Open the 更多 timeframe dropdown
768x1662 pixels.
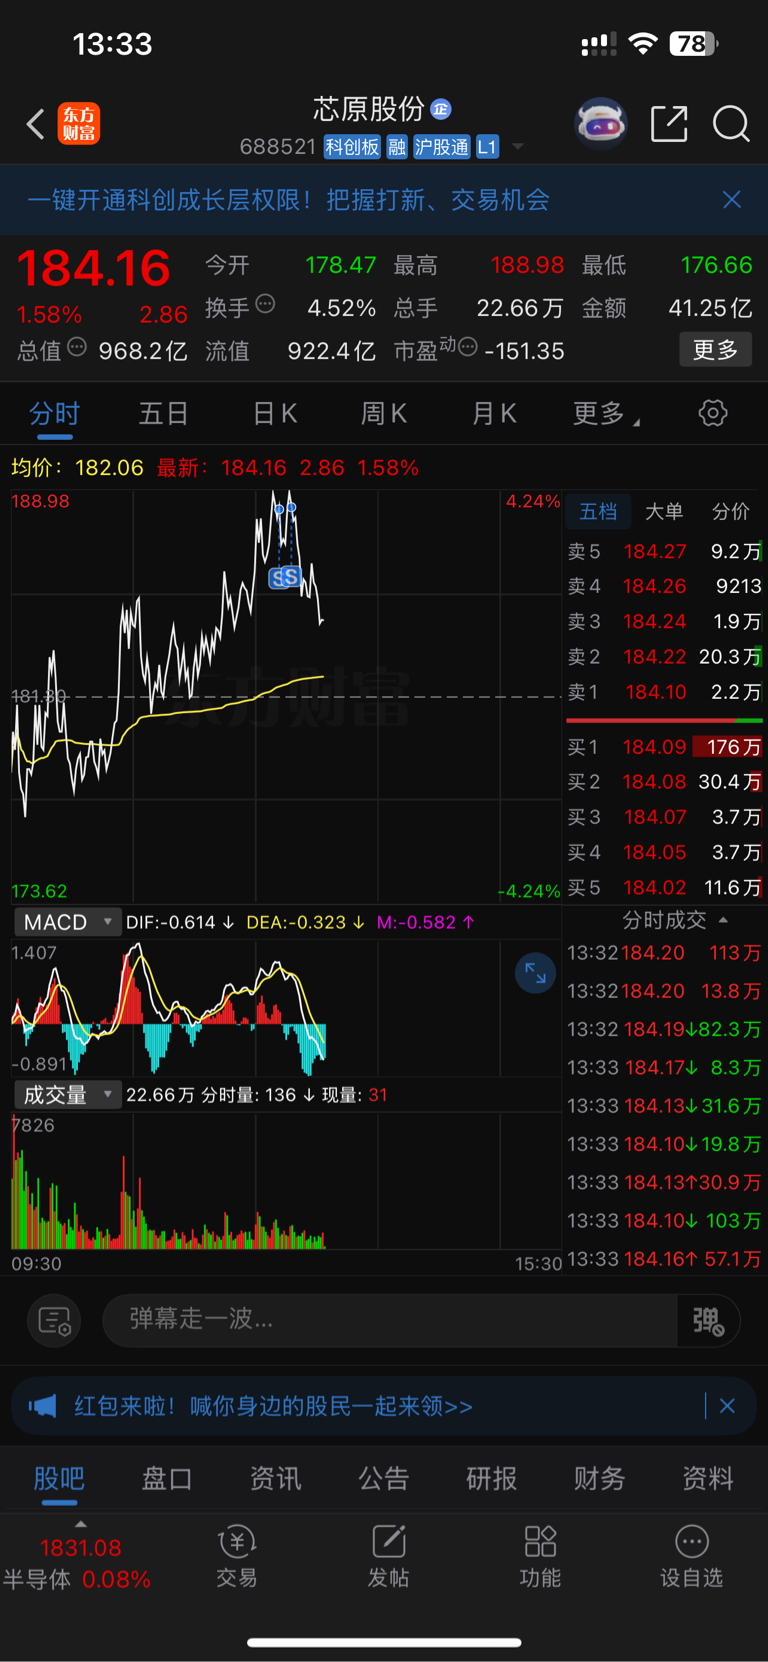pyautogui.click(x=606, y=413)
